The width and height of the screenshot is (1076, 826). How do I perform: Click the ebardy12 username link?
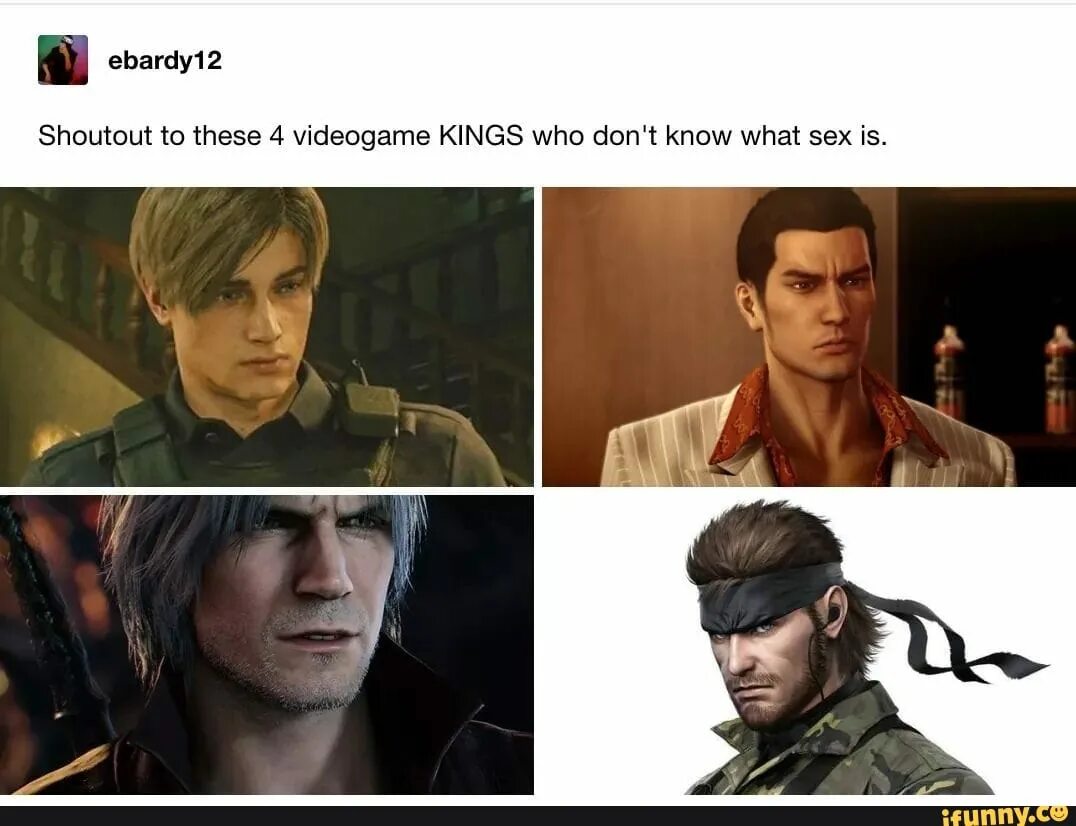pos(165,60)
